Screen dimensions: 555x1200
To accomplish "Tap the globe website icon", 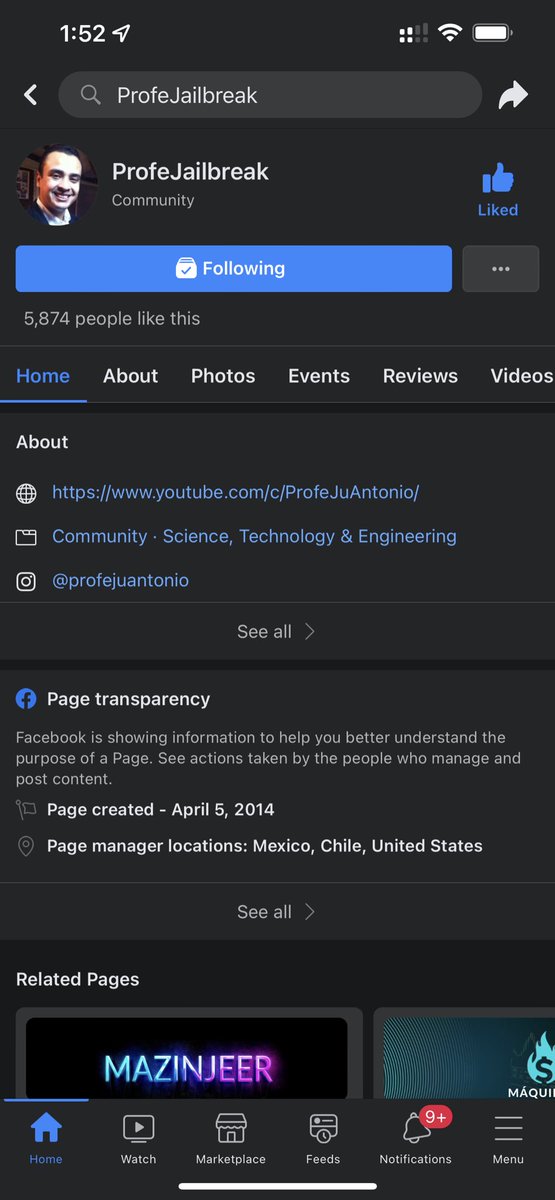I will 27,493.
